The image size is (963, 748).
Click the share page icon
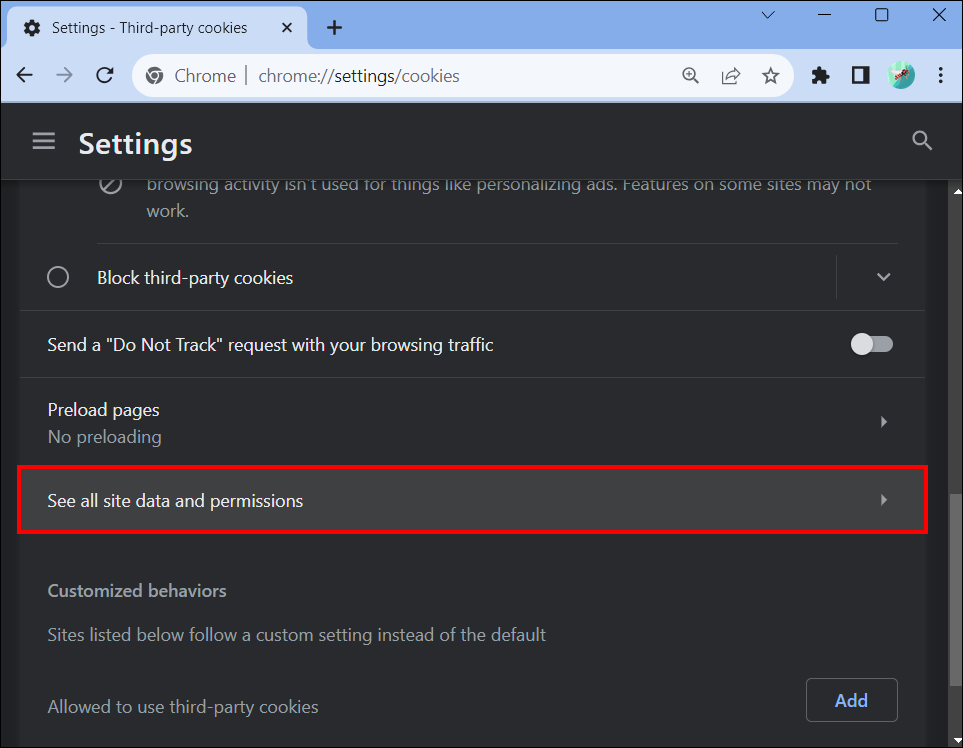coord(730,76)
